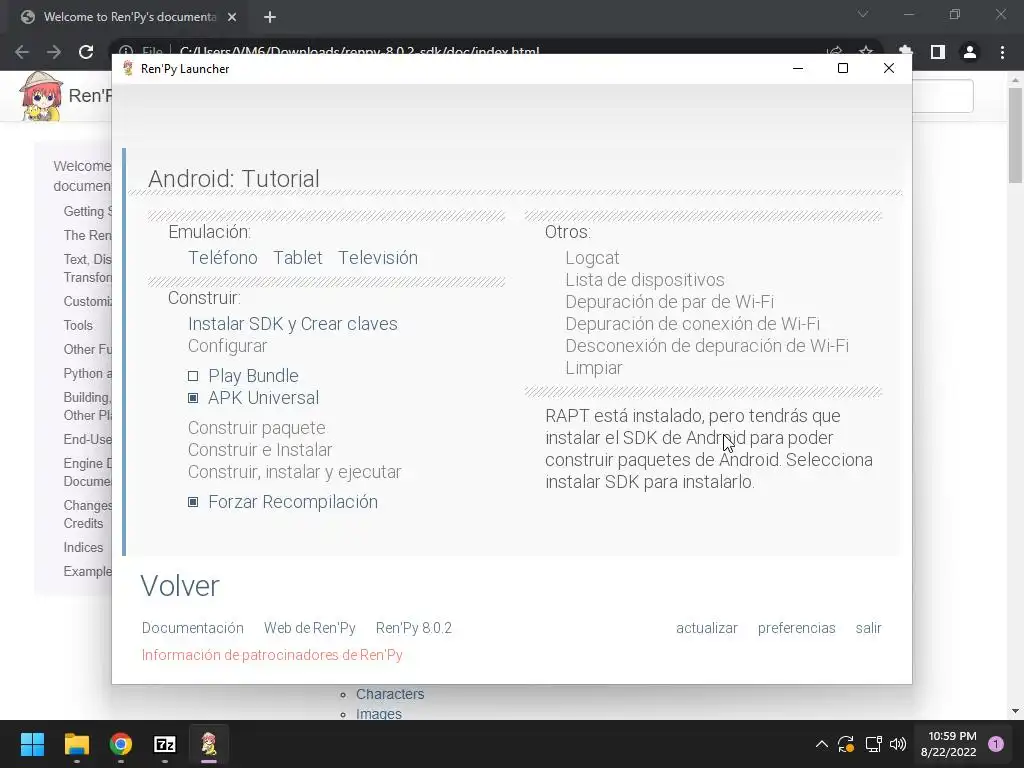Click Construir, instalar y ejecutar
1024x768 pixels.
[295, 472]
